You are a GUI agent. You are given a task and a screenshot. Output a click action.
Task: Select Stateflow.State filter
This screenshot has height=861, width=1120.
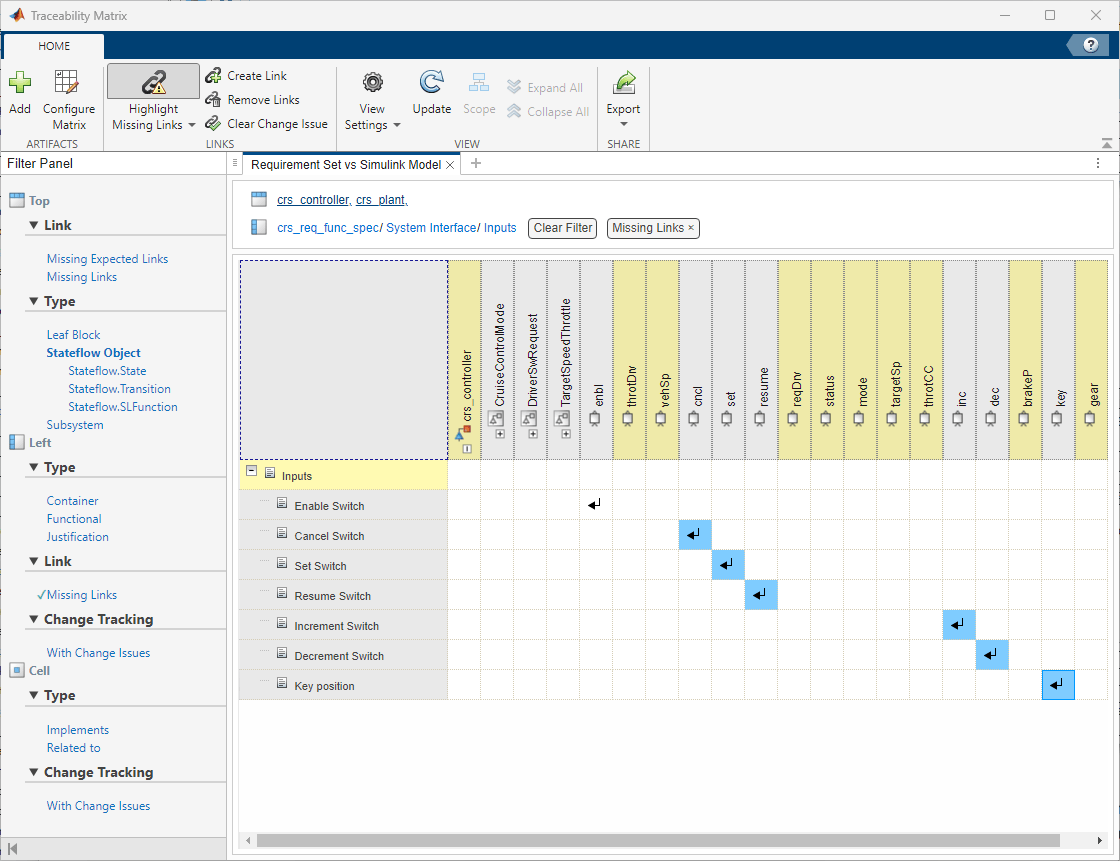coord(107,371)
